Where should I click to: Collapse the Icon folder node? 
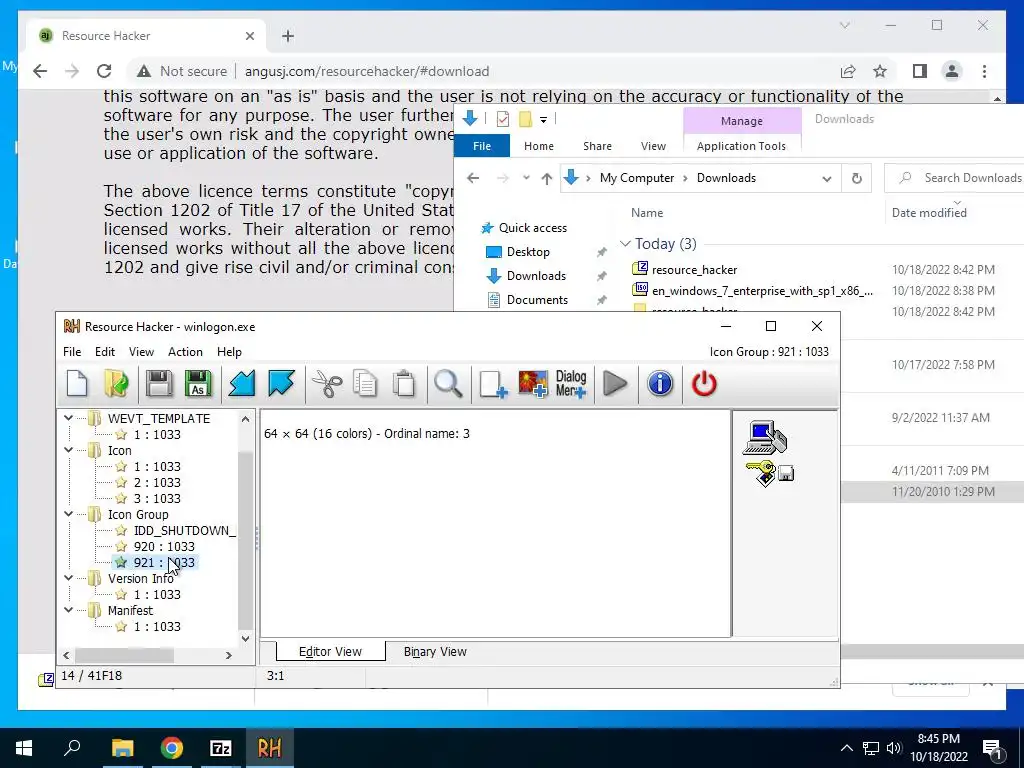(x=69, y=450)
